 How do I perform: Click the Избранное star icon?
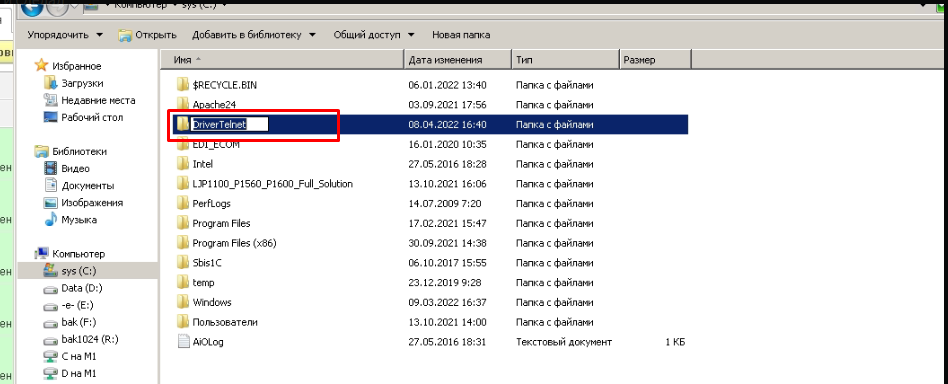[x=41, y=65]
